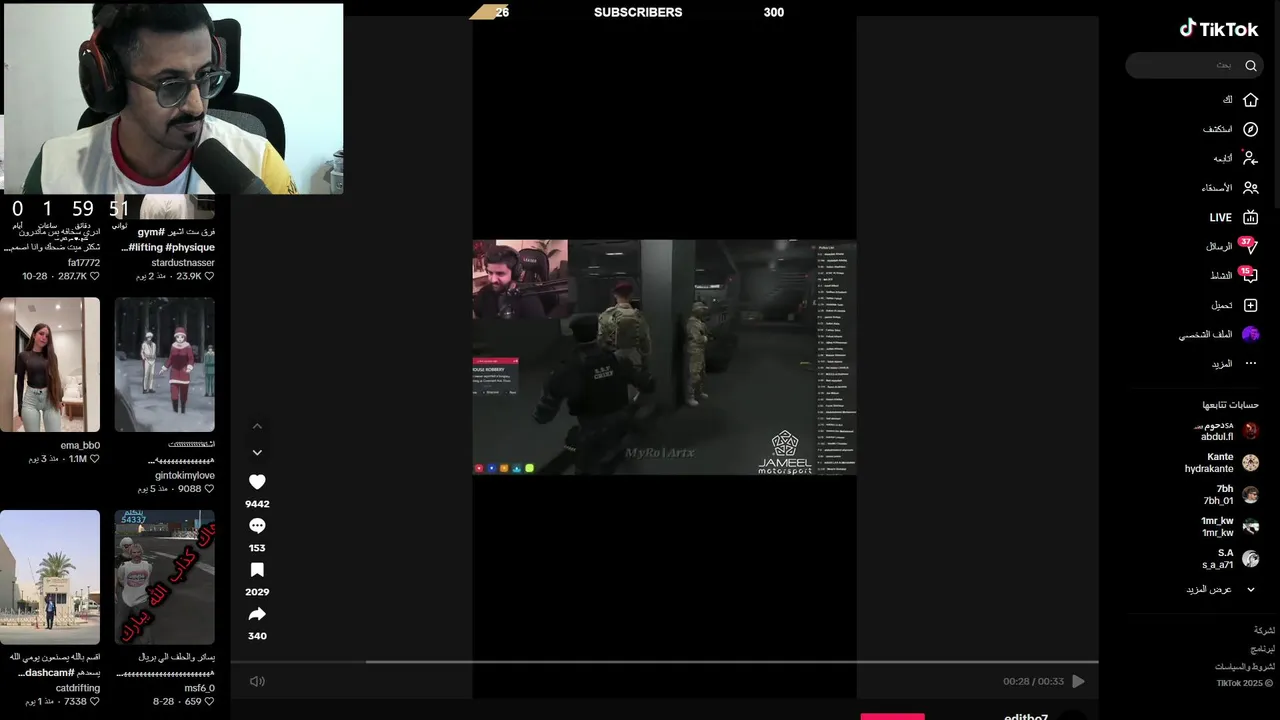Open stardustnasser profile name
1280x720 pixels.
point(183,263)
